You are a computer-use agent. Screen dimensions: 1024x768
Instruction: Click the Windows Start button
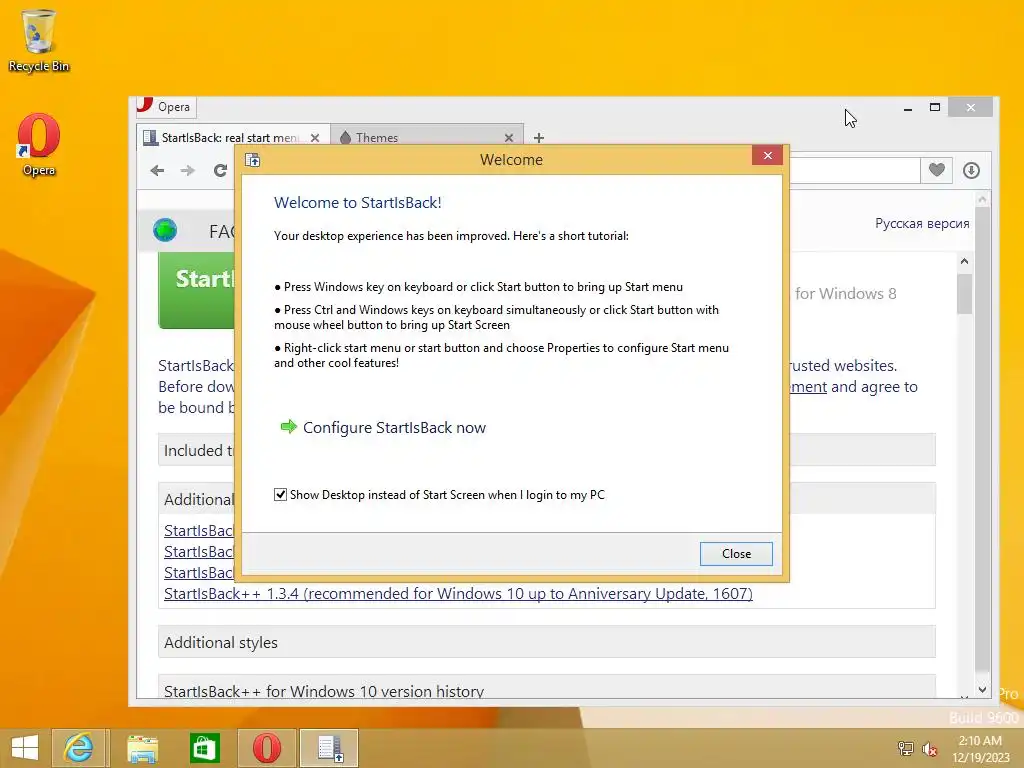tap(25, 748)
